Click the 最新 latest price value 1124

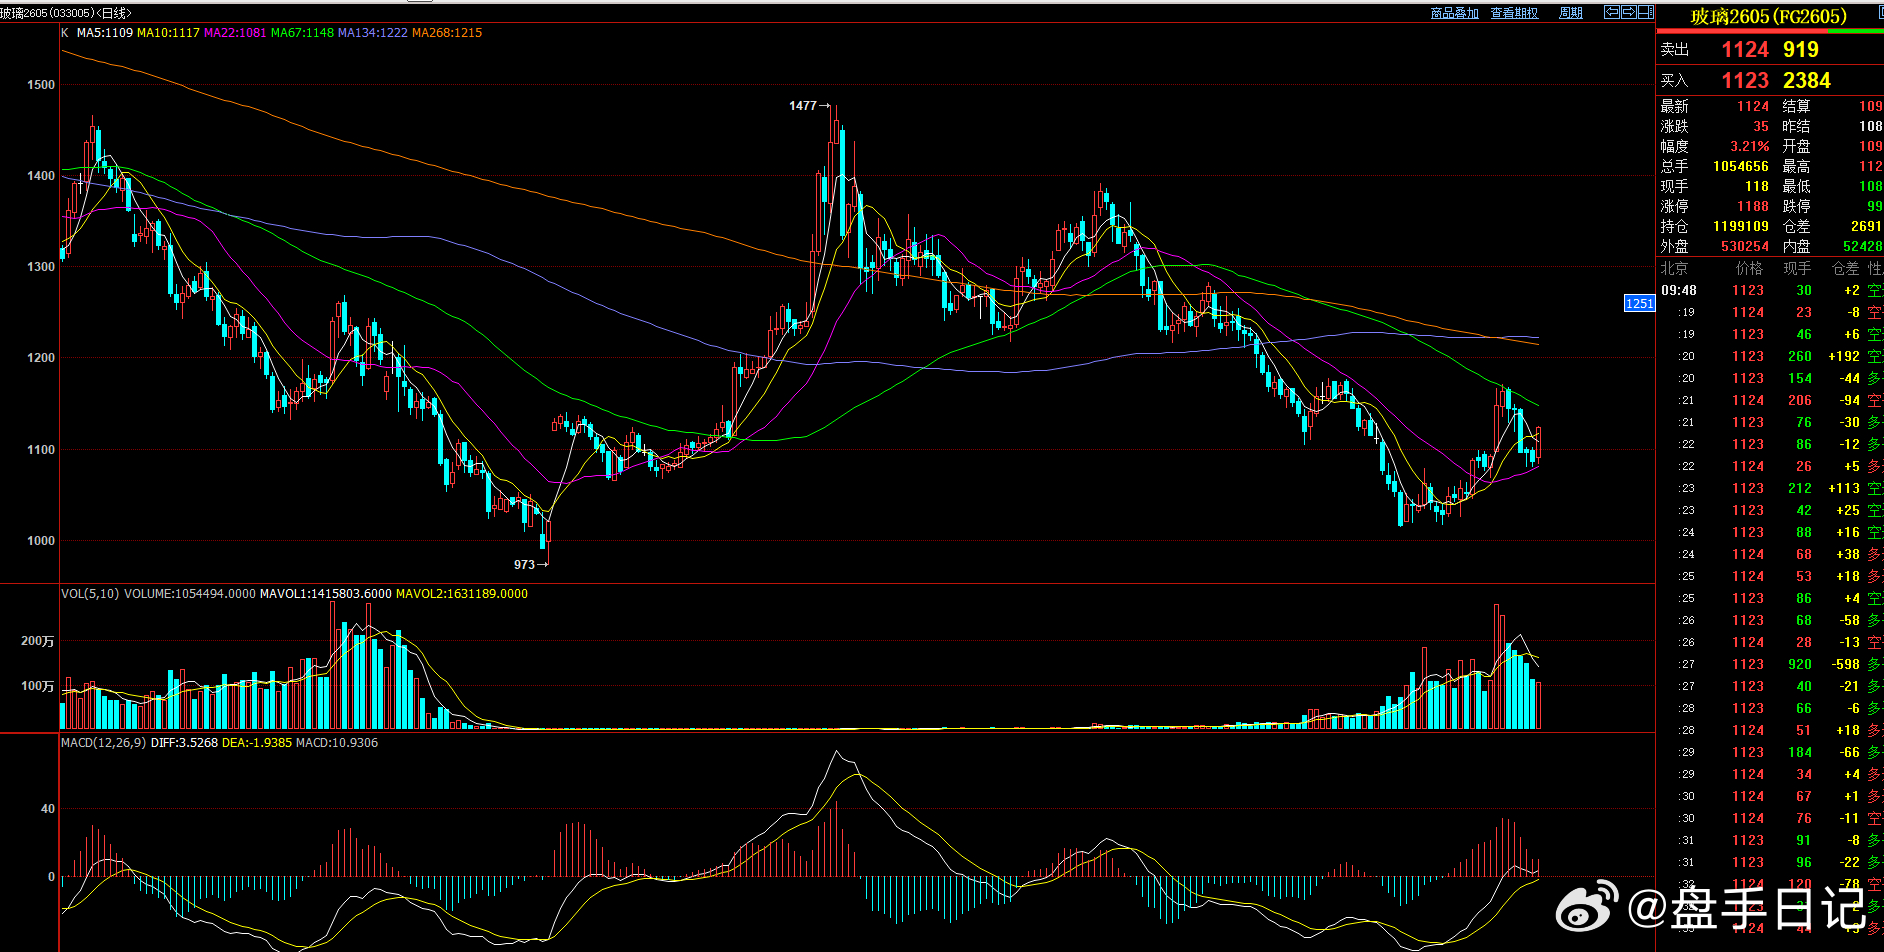(1752, 106)
